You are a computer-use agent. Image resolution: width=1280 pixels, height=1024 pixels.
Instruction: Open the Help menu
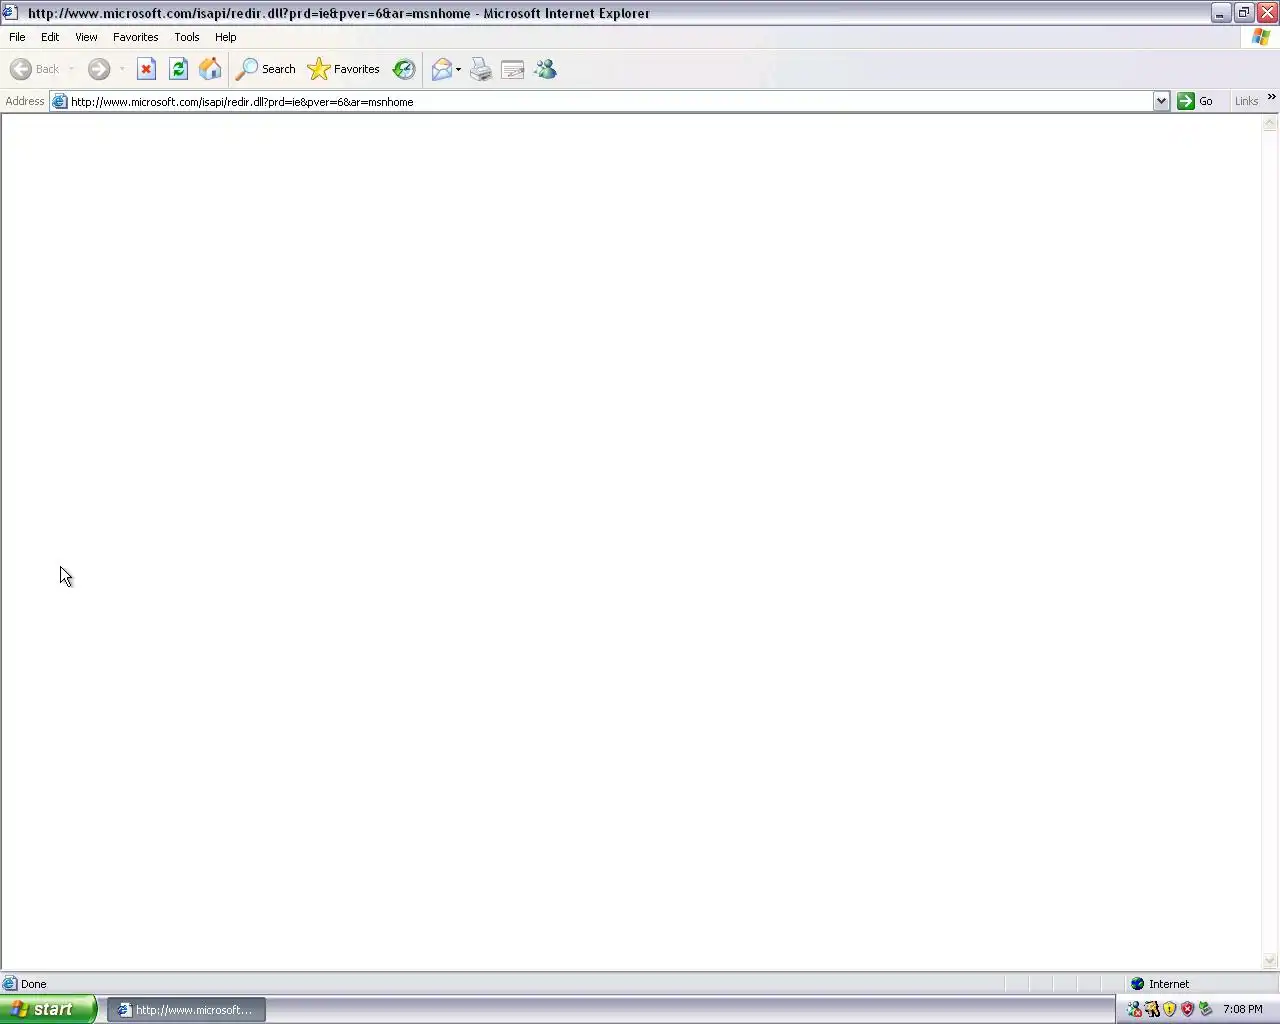[x=226, y=37]
